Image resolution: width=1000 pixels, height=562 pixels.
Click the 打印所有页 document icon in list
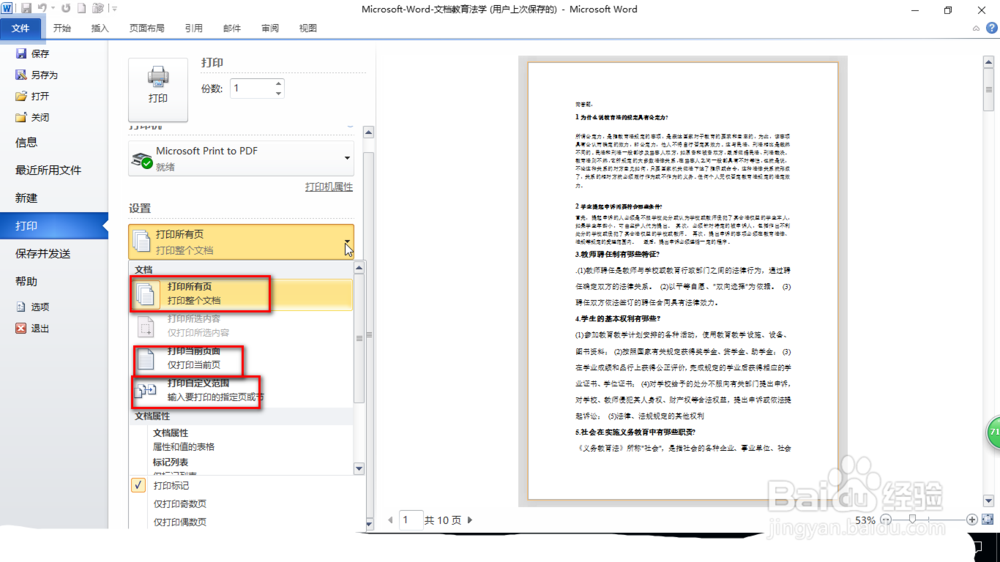145,293
